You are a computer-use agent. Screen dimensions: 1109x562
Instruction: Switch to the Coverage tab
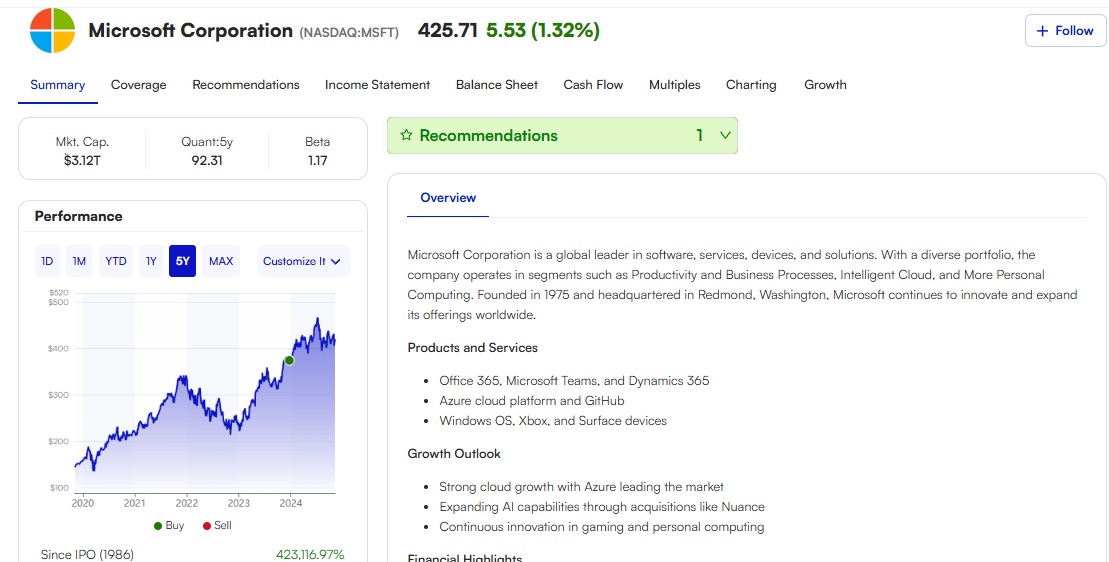[x=139, y=85]
